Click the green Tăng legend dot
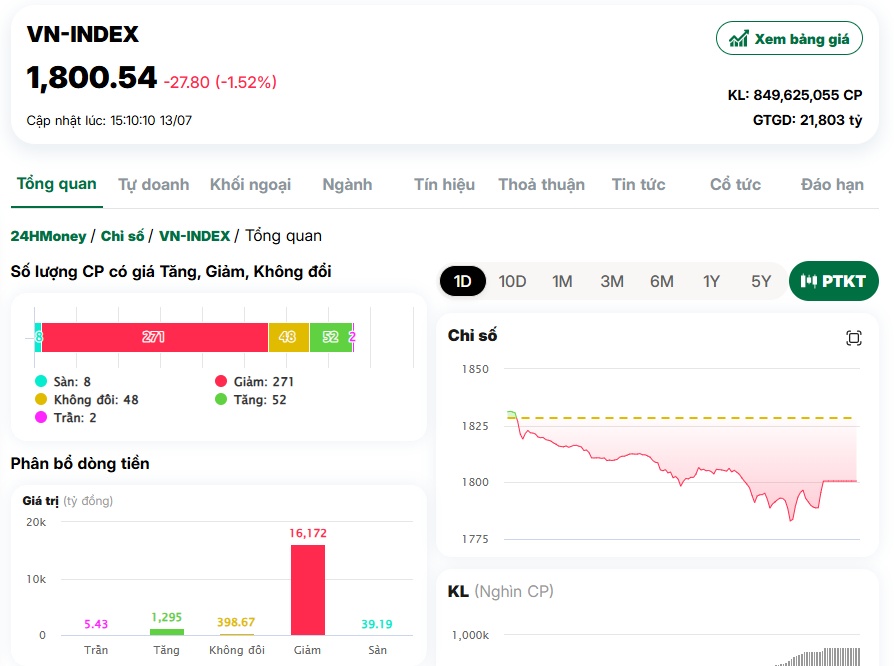The image size is (894, 666). pos(221,399)
